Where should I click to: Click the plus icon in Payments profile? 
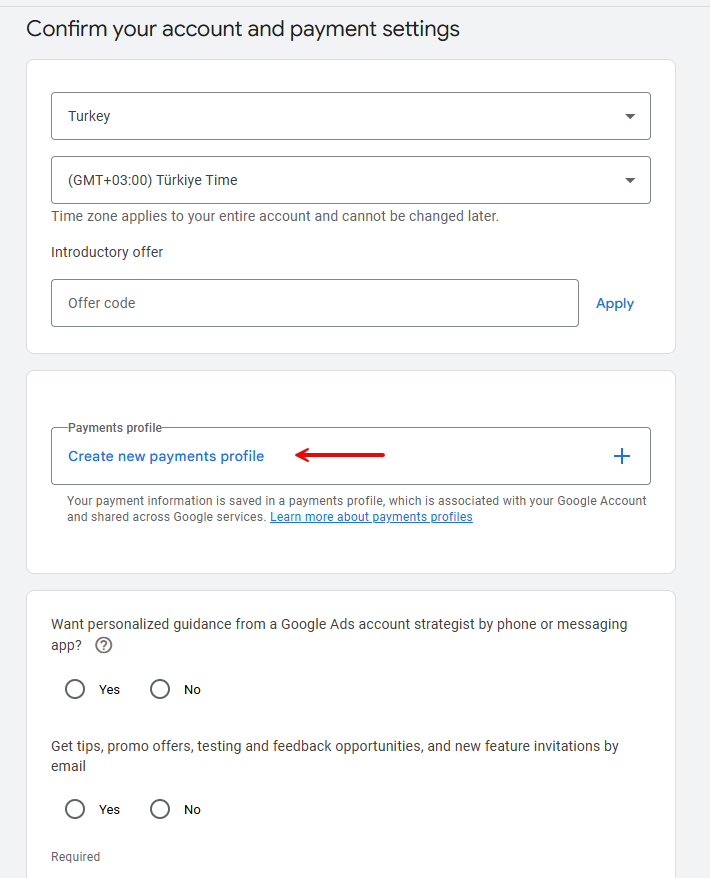621,456
